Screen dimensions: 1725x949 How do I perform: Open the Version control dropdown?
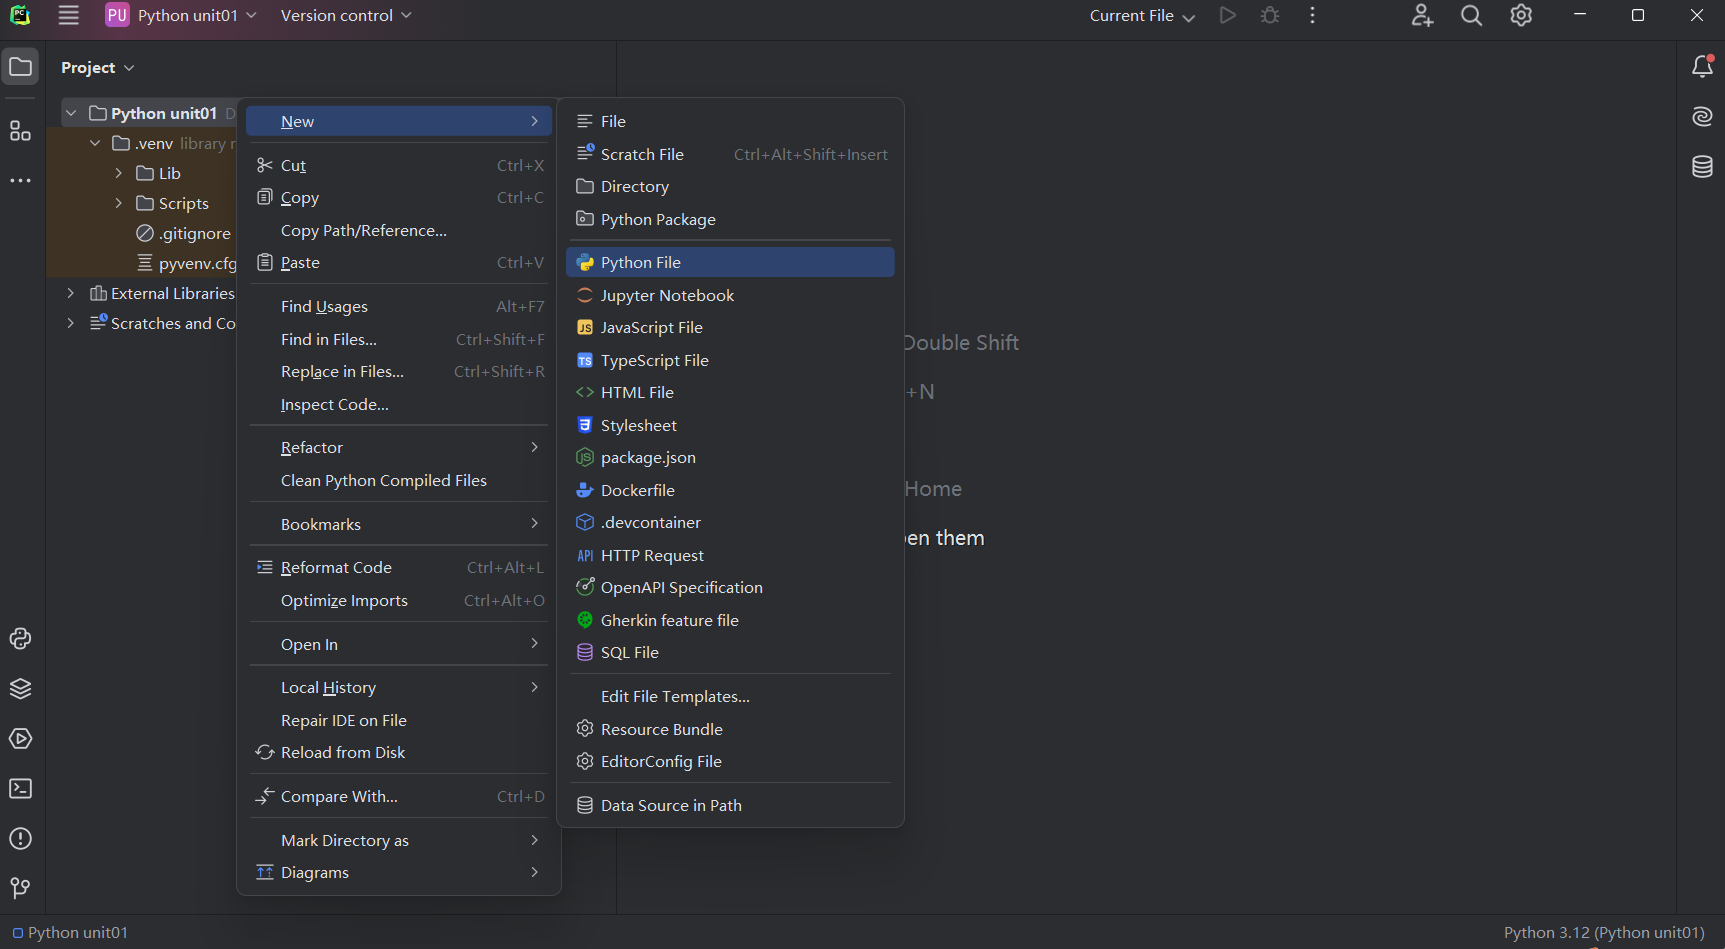point(346,15)
